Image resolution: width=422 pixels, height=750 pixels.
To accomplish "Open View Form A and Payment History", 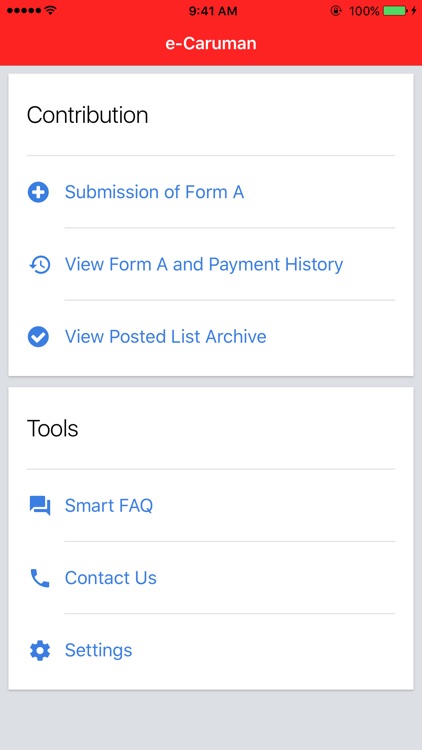I will tap(211, 265).
